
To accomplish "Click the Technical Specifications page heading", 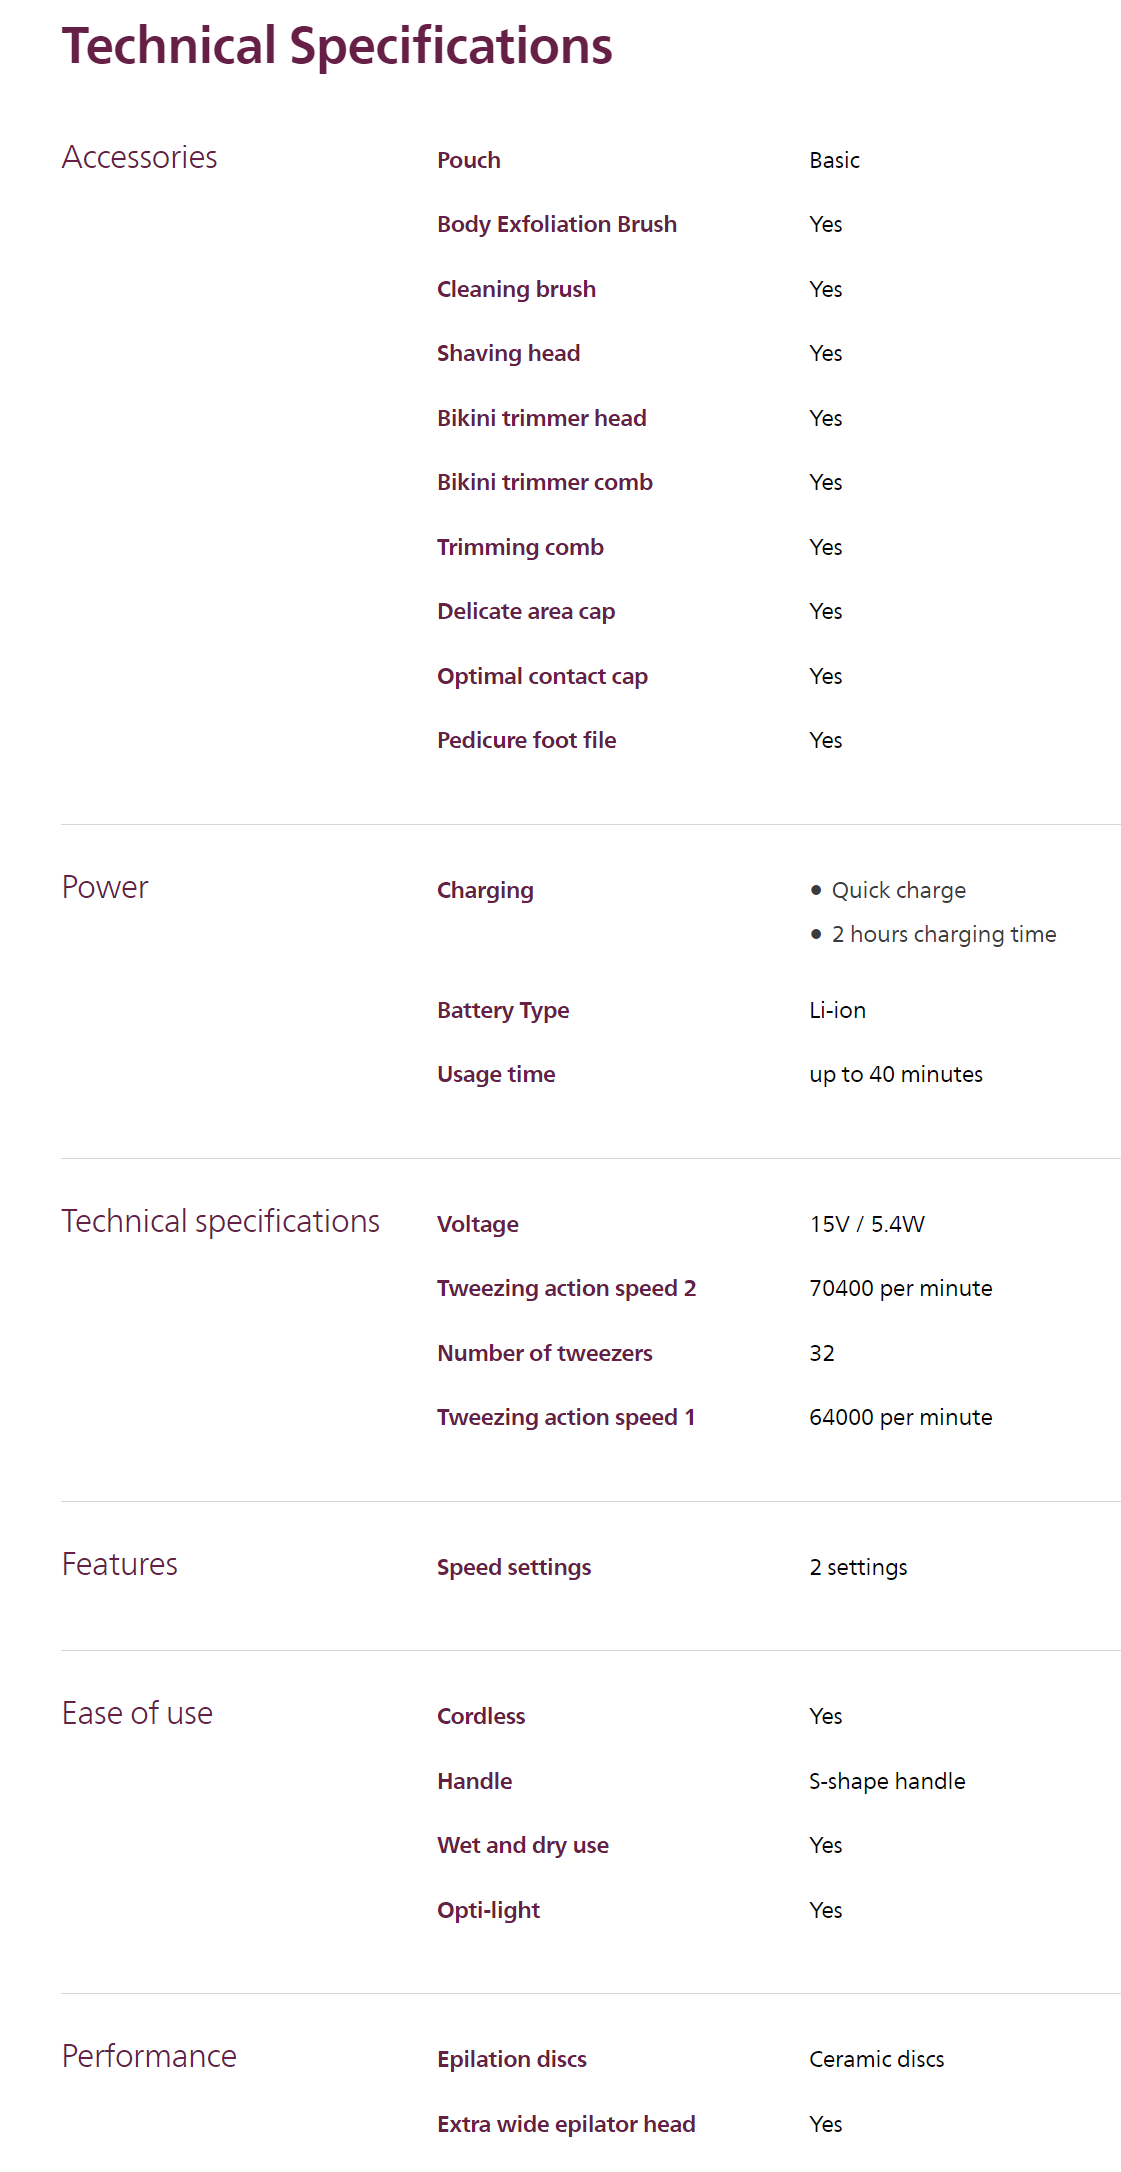I will [337, 47].
